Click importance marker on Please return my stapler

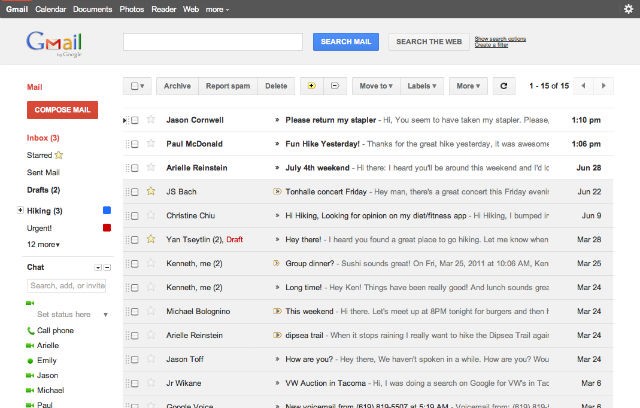pyautogui.click(x=277, y=120)
